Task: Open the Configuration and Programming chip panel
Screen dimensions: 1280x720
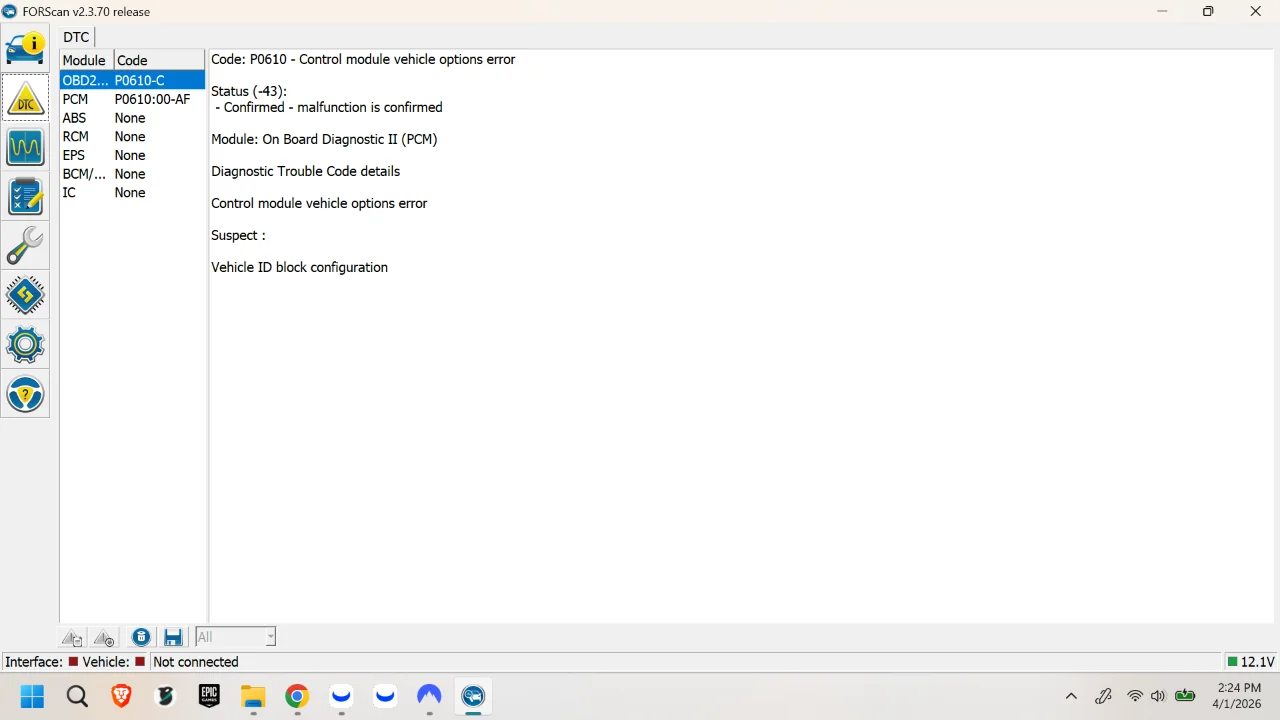Action: [25, 294]
